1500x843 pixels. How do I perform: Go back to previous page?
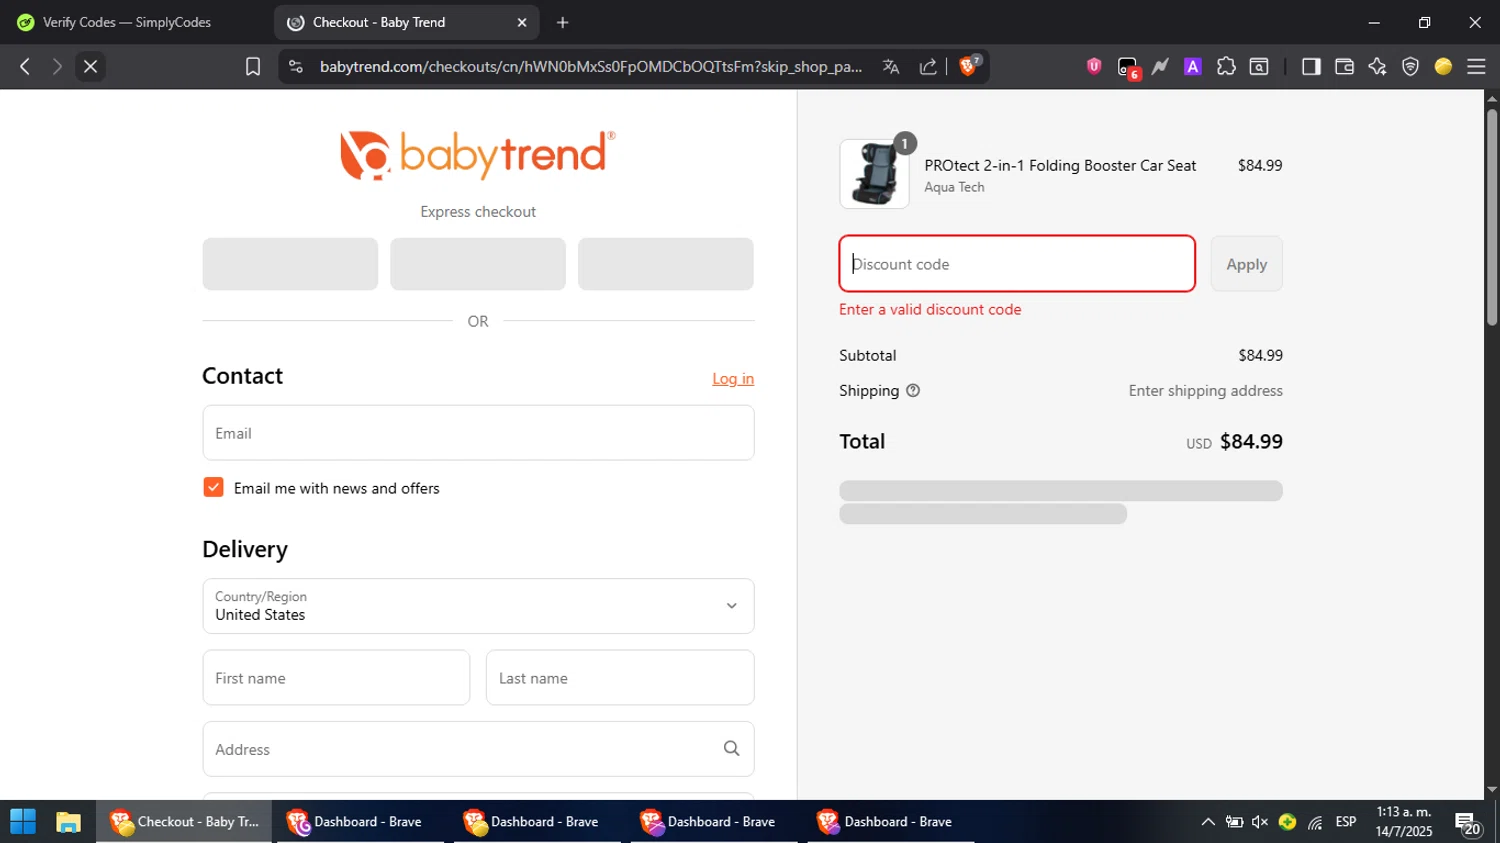[x=25, y=66]
